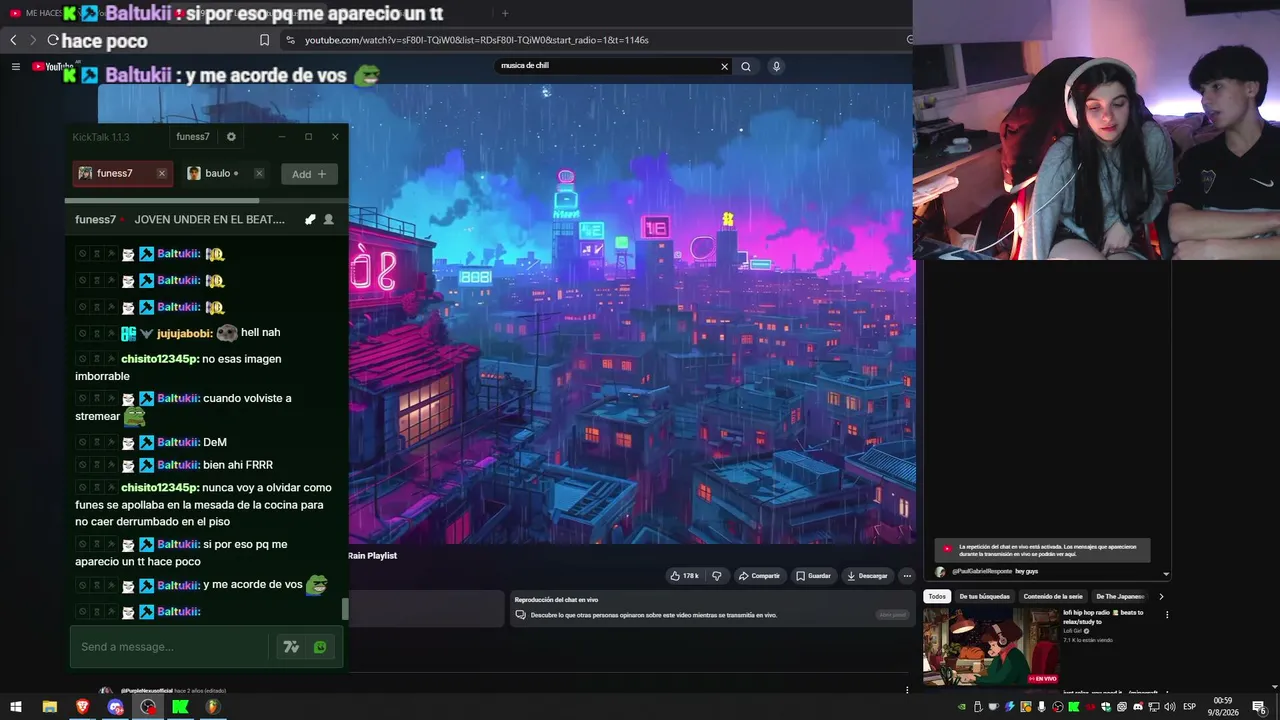
Task: Open 7TV emote picker in message box
Action: (291, 647)
